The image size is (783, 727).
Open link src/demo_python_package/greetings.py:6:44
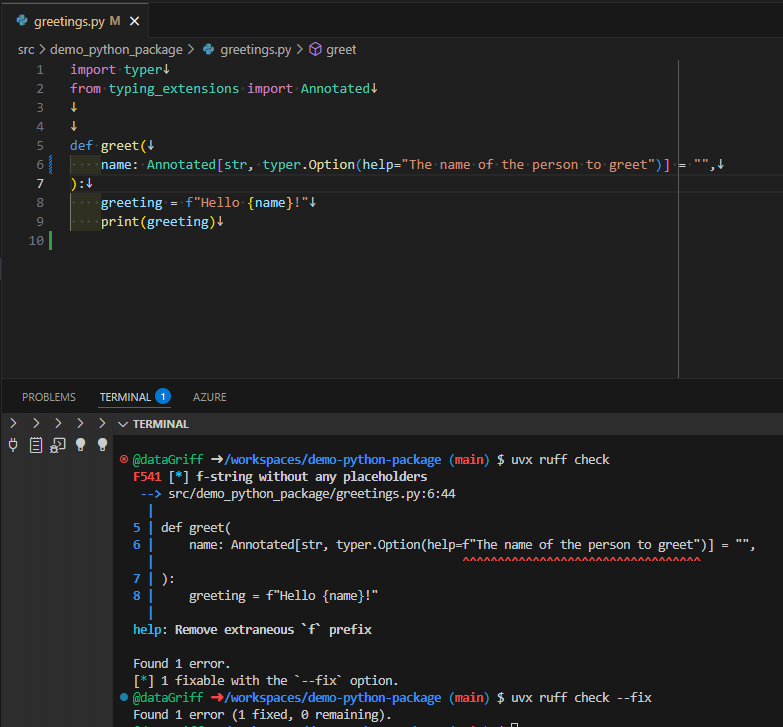pos(312,494)
